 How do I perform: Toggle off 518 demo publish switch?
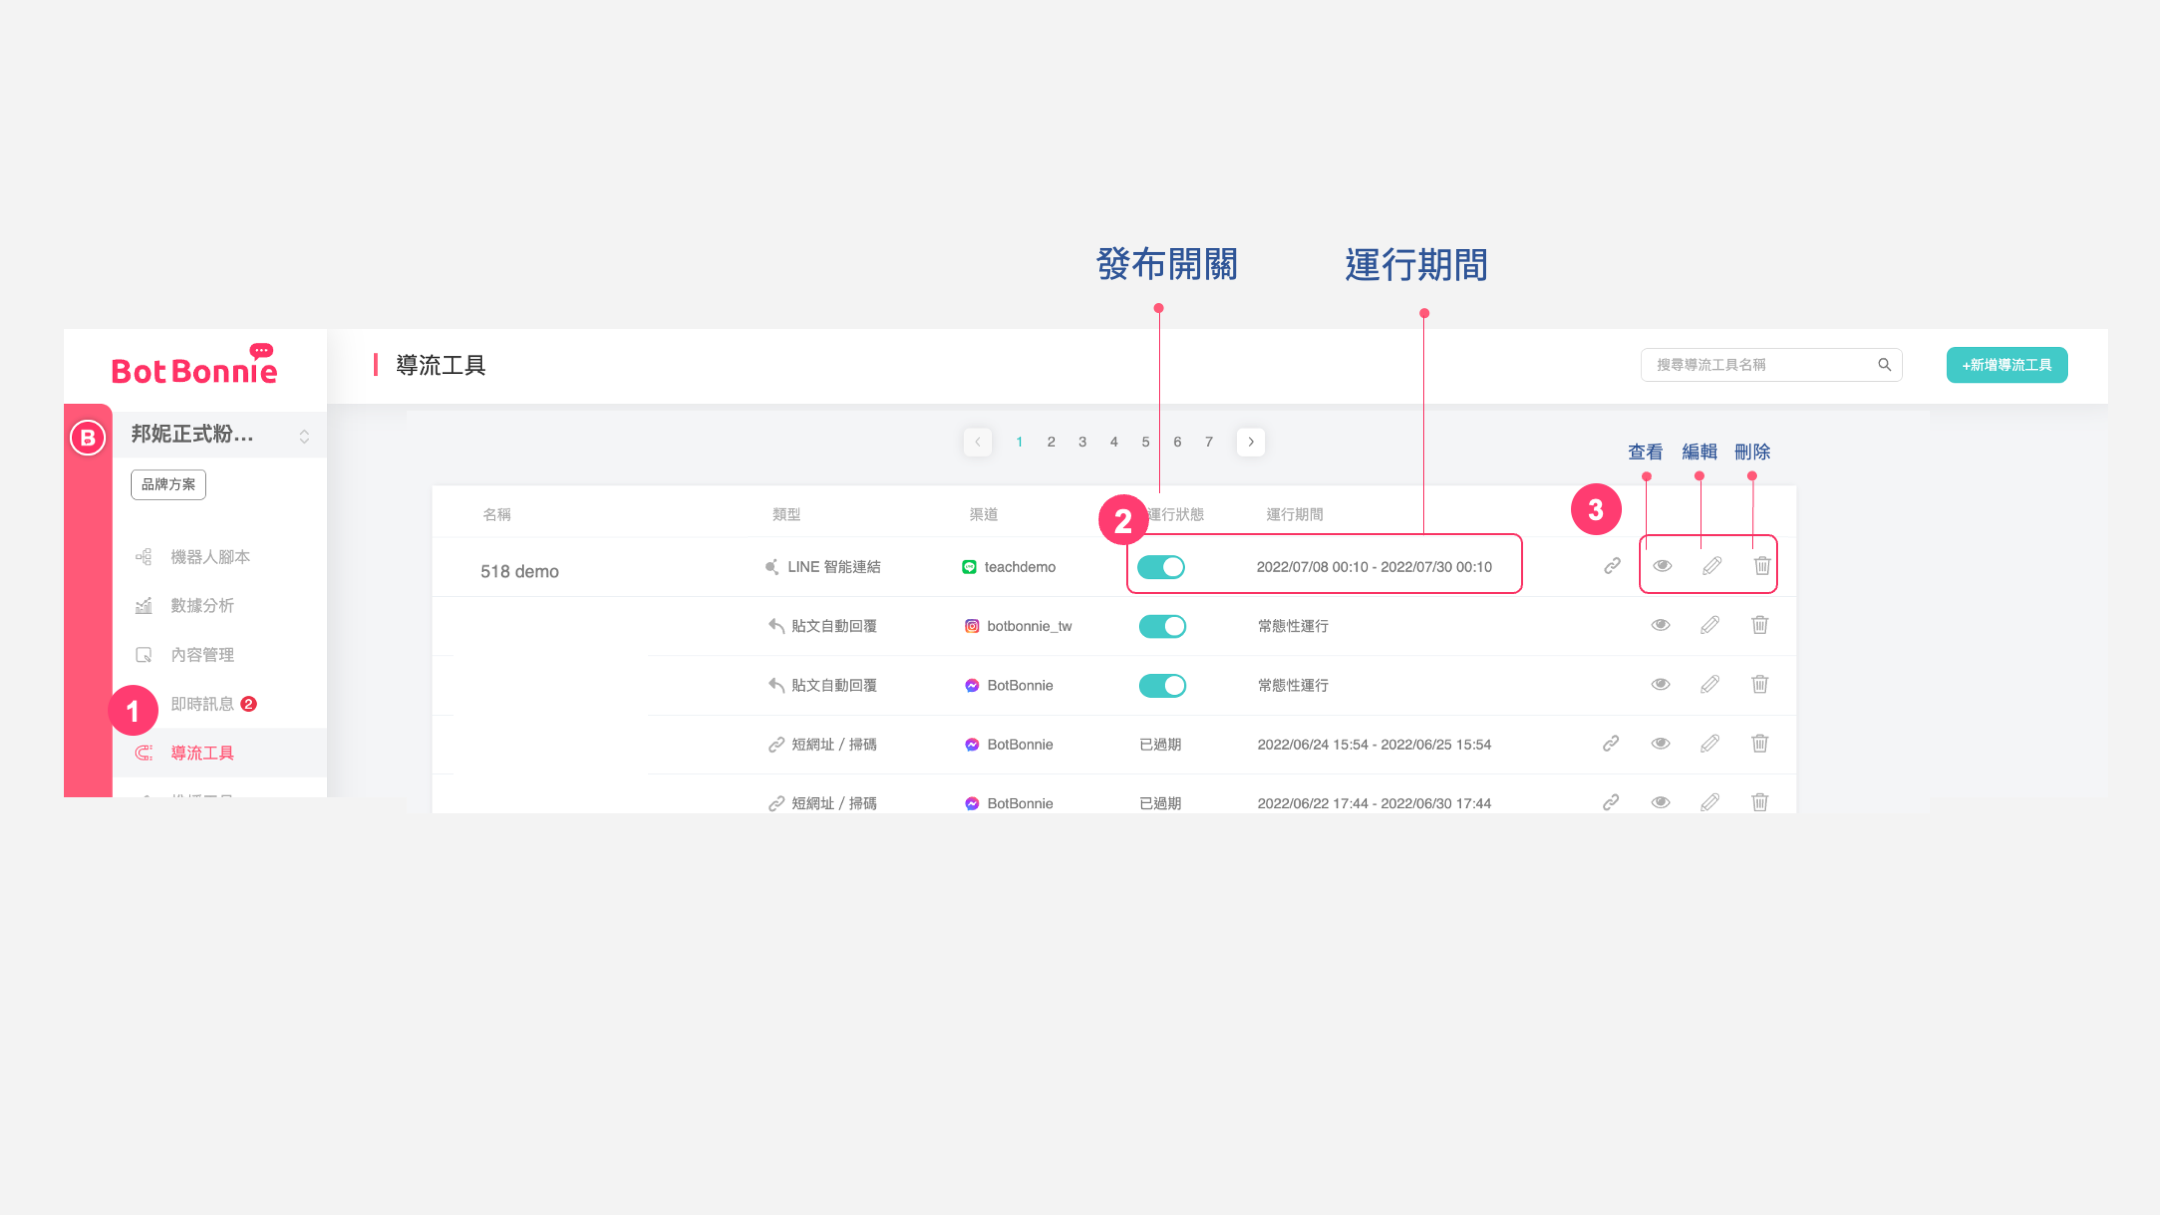click(1161, 567)
